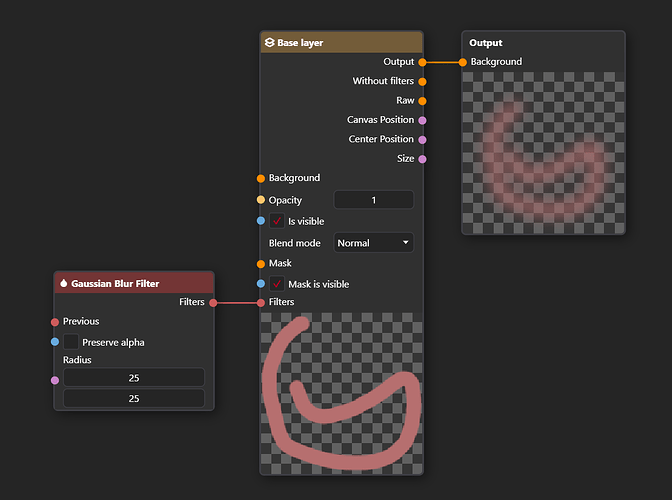Open the Blend mode dropdown
This screenshot has height=500, width=672.
pyautogui.click(x=373, y=243)
